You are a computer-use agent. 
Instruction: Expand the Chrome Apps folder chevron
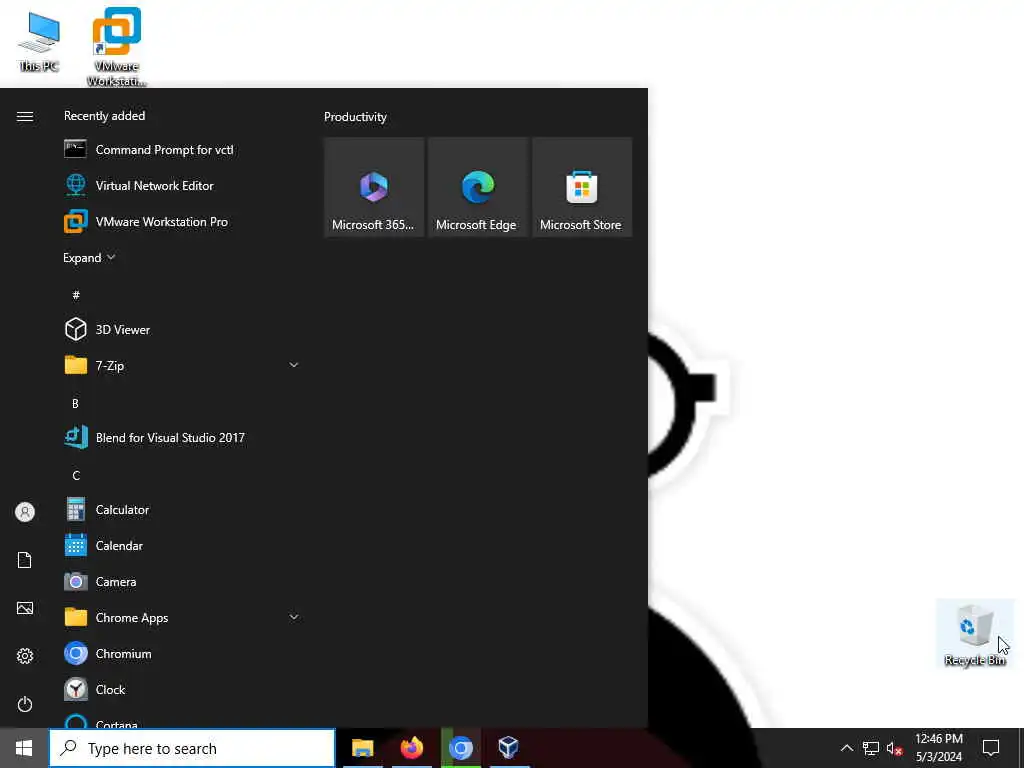[294, 617]
